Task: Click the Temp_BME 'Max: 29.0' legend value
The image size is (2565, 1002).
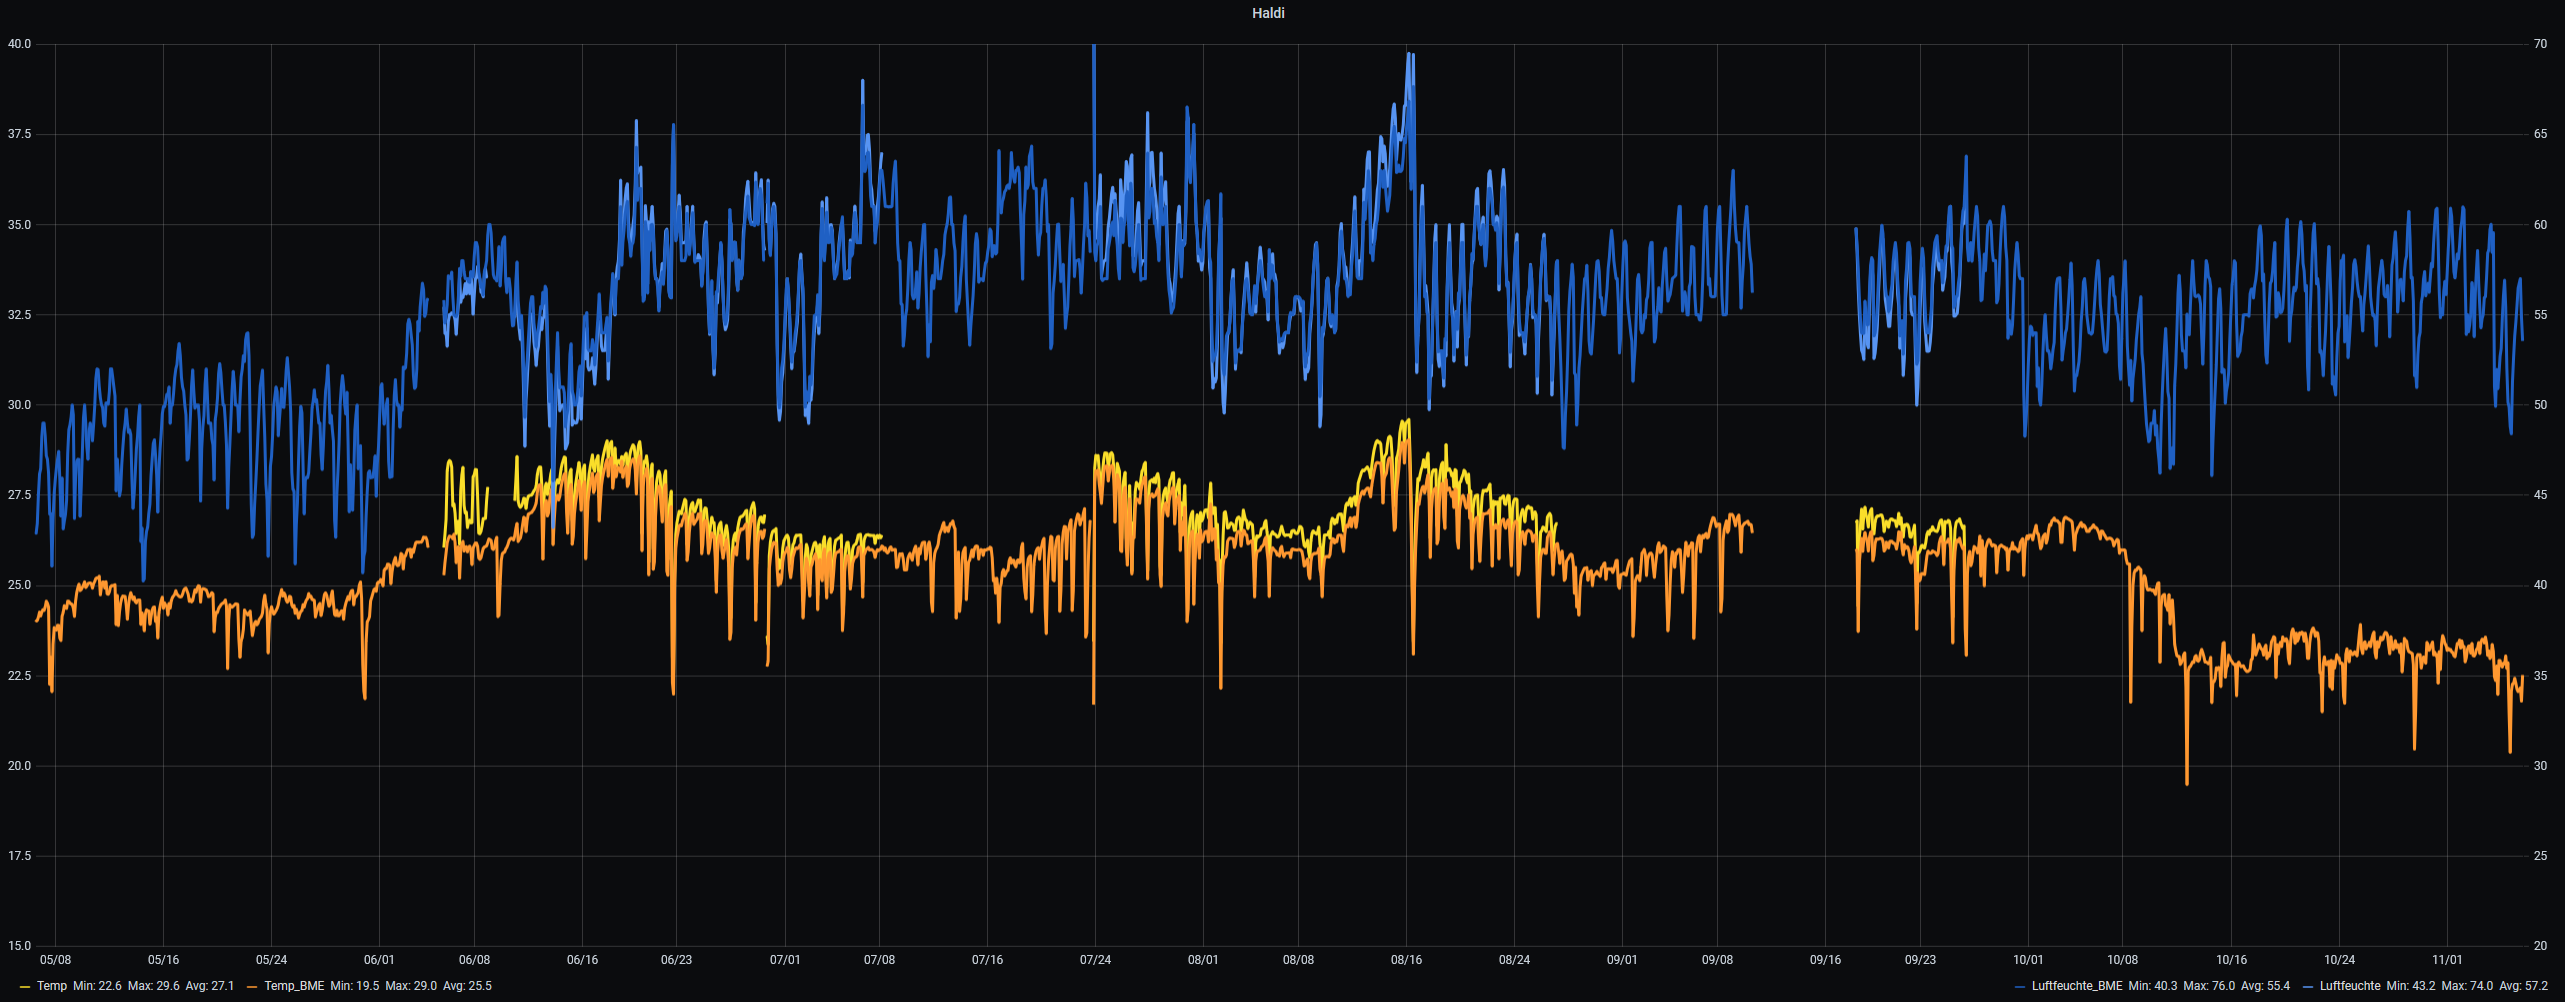Action: 411,986
